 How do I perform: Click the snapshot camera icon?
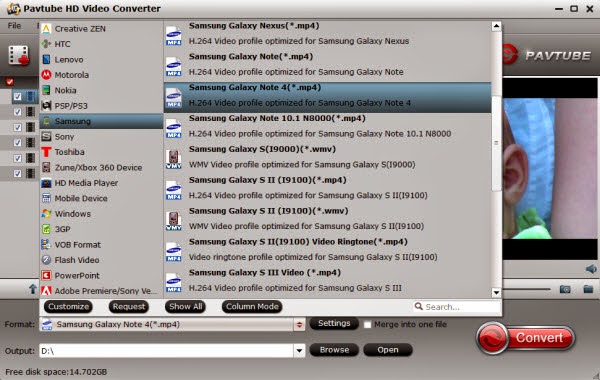tap(565, 289)
